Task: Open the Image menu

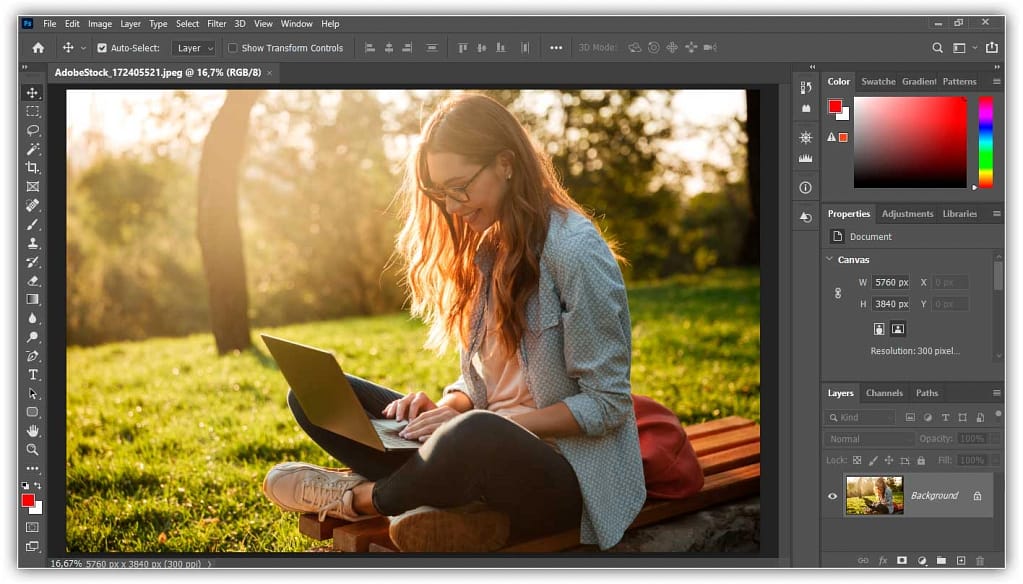Action: (x=100, y=23)
